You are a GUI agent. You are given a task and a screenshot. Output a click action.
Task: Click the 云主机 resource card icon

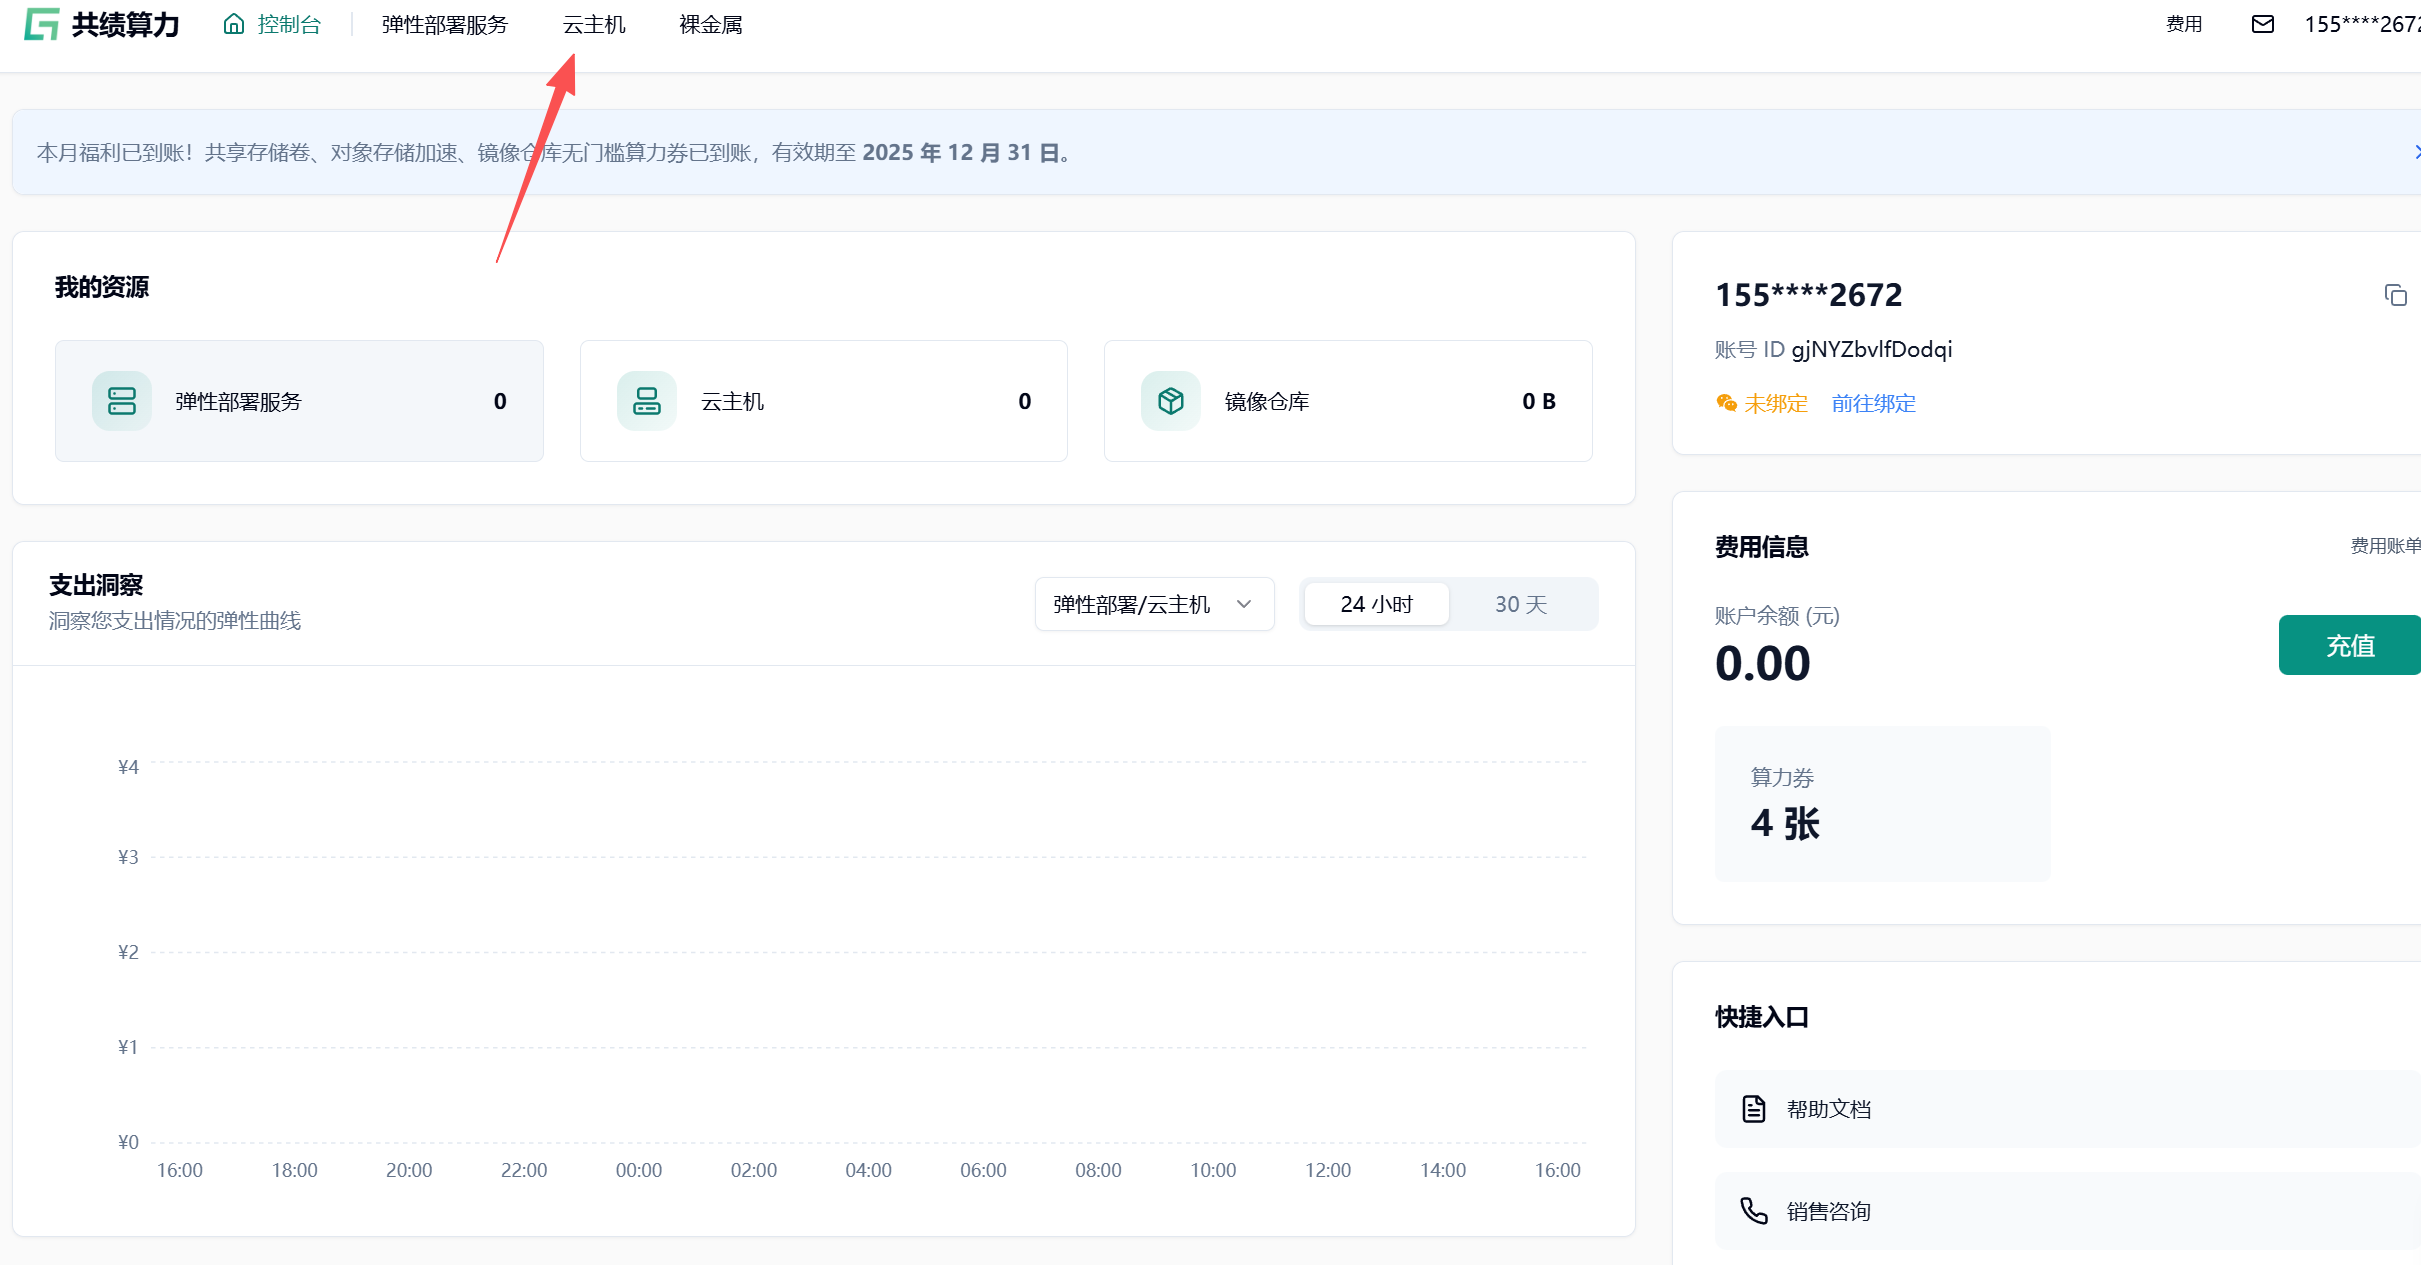[x=646, y=401]
